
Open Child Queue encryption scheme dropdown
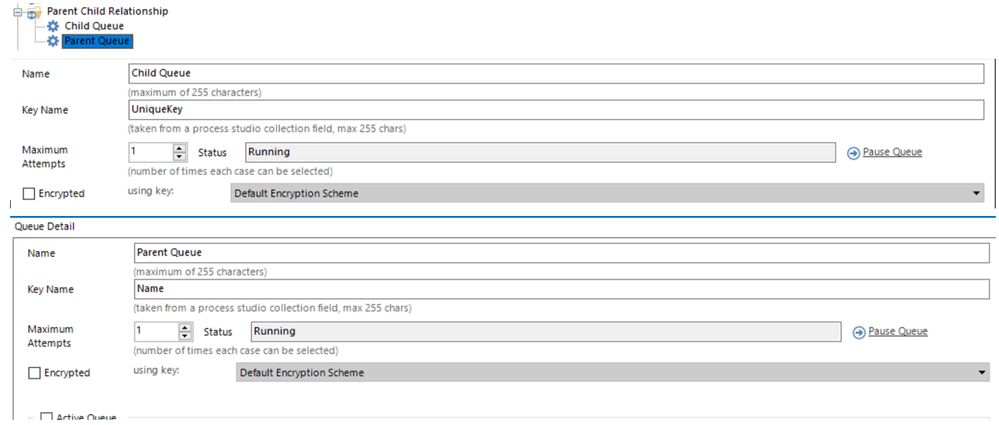tap(607, 193)
